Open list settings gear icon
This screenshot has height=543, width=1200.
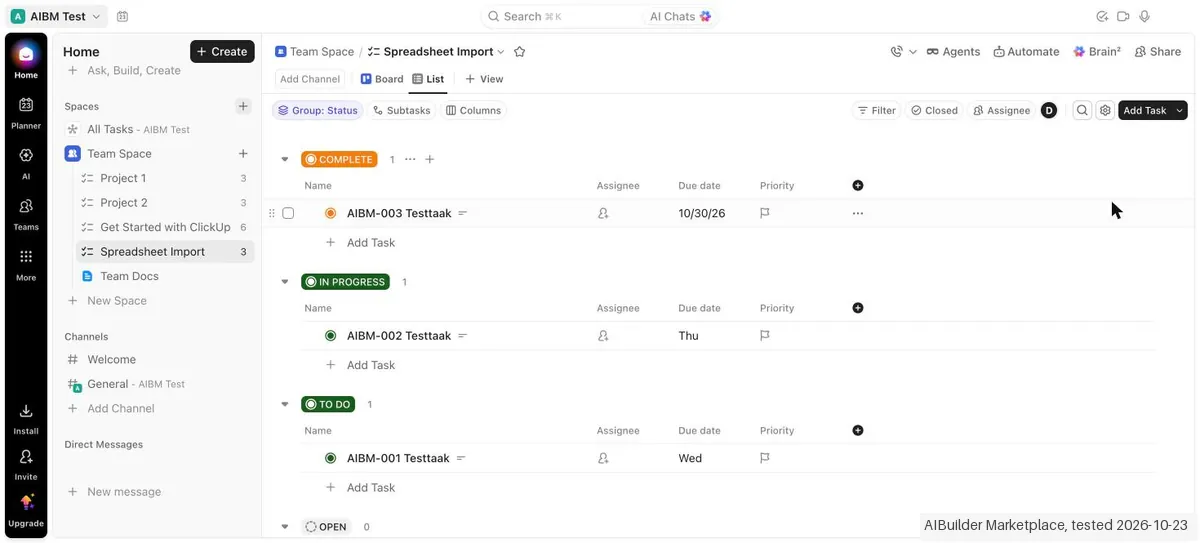(x=1105, y=110)
